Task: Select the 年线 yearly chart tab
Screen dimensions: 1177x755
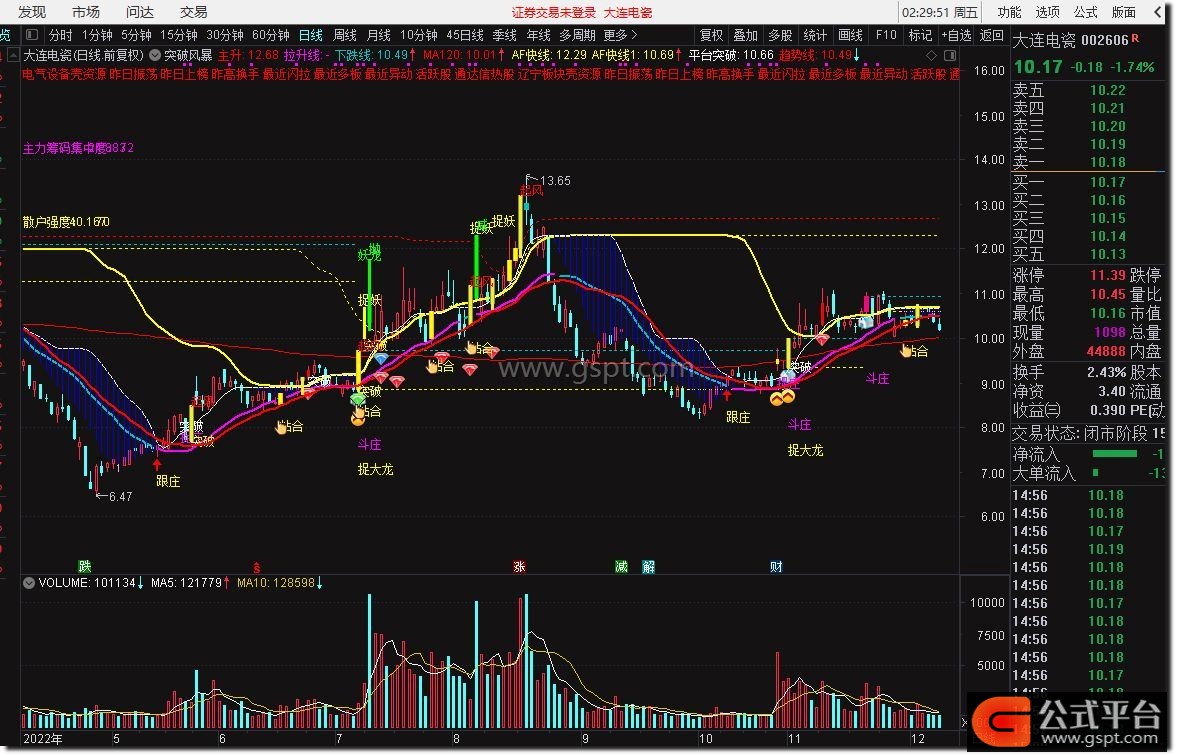Action: (x=539, y=35)
